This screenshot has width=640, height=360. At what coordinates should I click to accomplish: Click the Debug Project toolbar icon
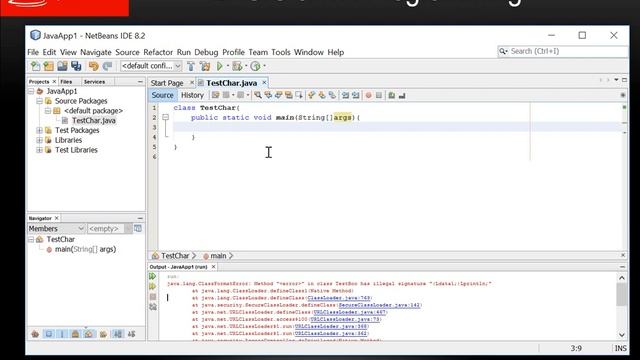click(x=237, y=66)
